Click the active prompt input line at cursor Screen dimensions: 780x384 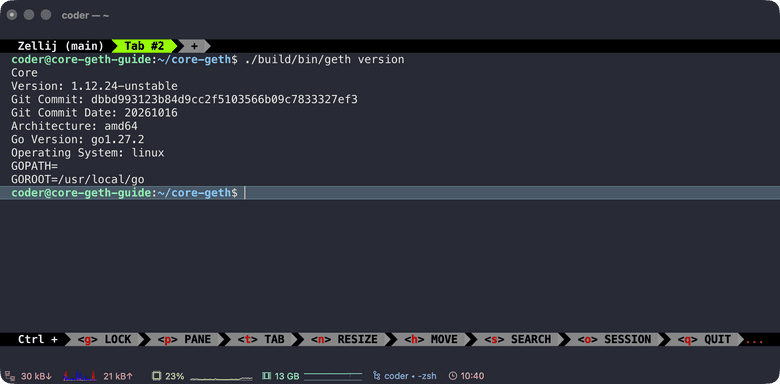coord(390,193)
